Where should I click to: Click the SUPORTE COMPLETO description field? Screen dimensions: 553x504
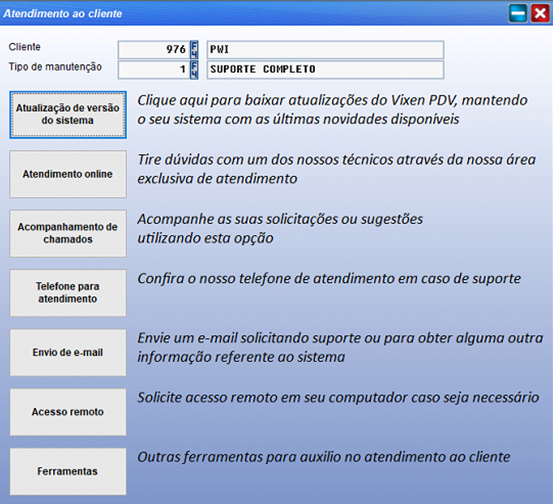[325, 69]
